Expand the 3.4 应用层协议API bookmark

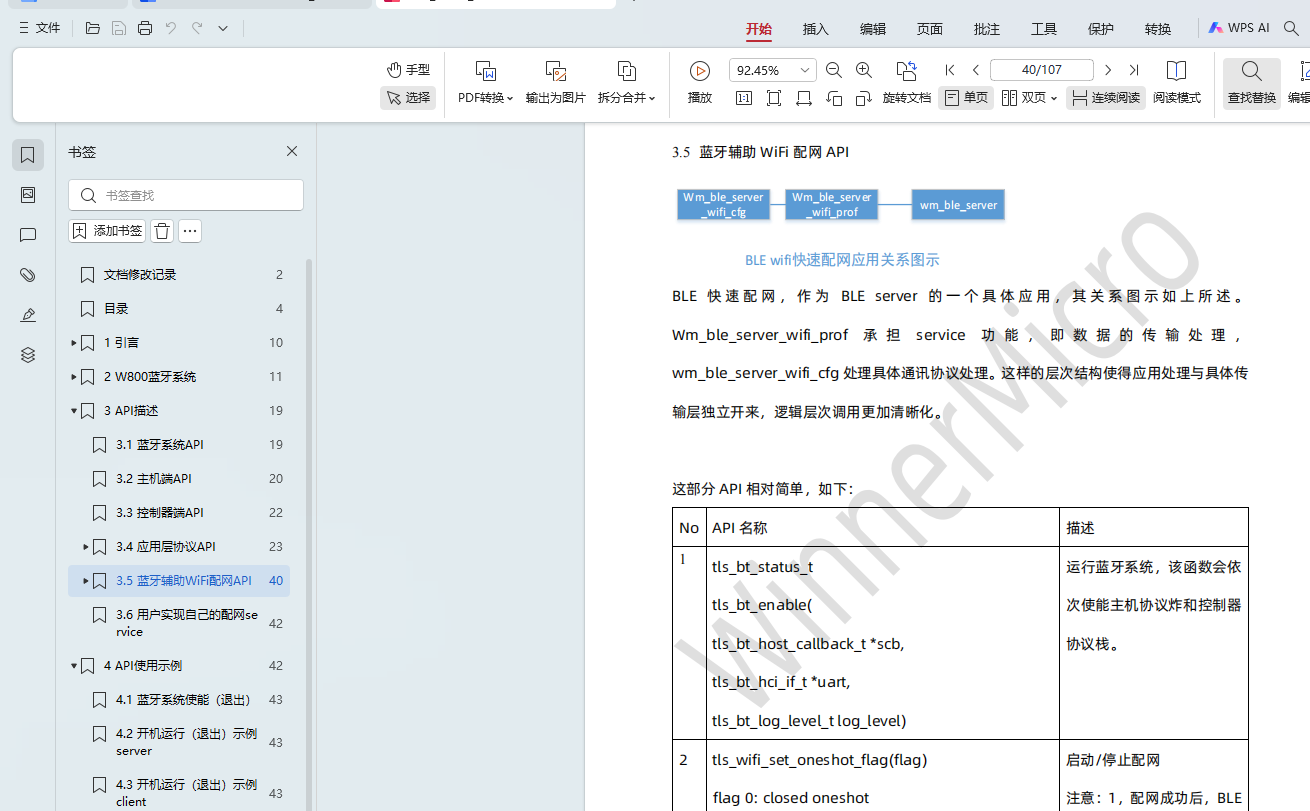(86, 546)
